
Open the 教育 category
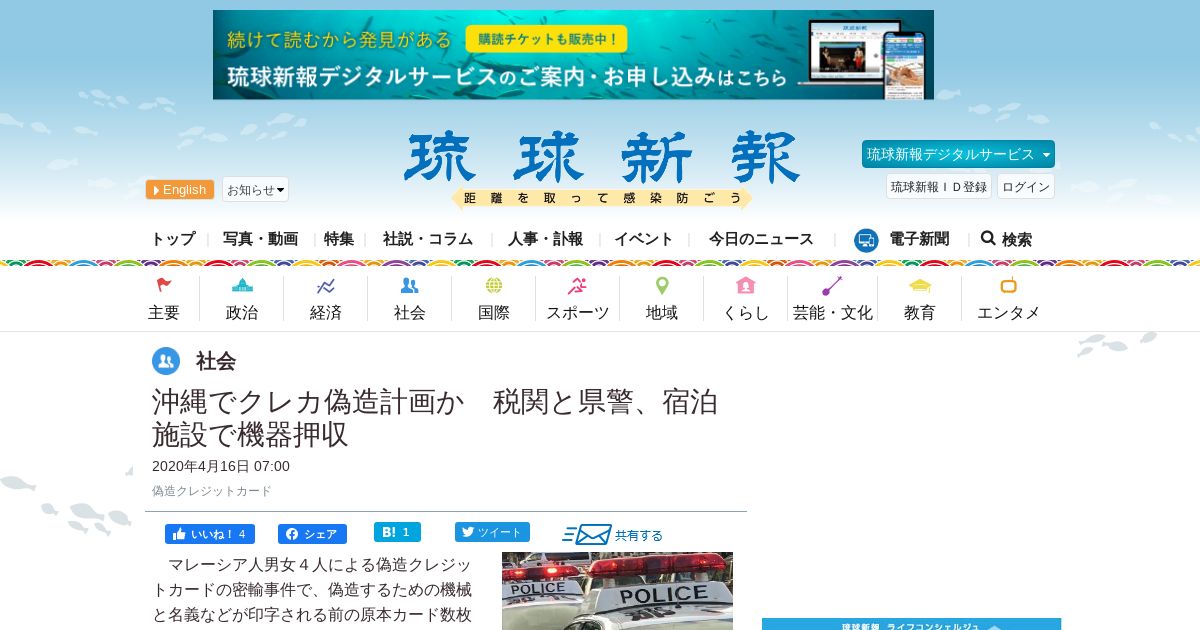920,313
